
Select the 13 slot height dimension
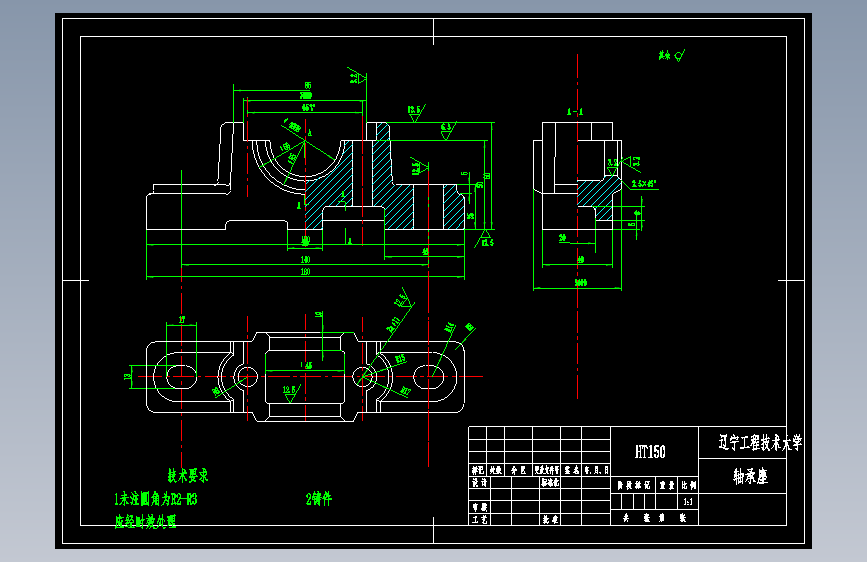[128, 377]
